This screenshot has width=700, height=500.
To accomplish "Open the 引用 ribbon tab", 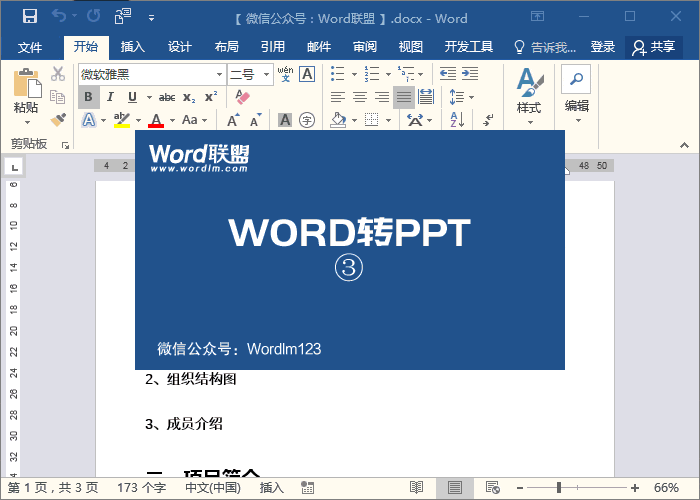I will 273,47.
